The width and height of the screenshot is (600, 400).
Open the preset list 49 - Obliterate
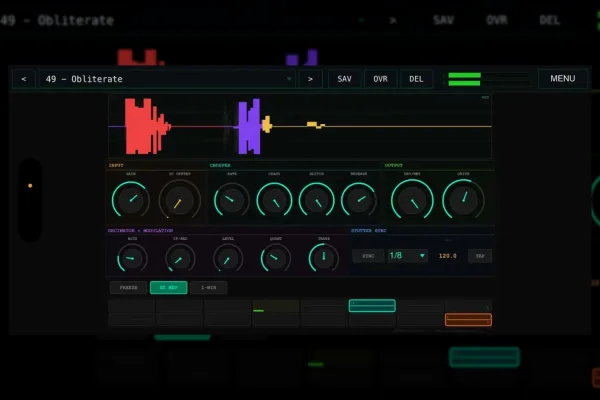tap(167, 79)
